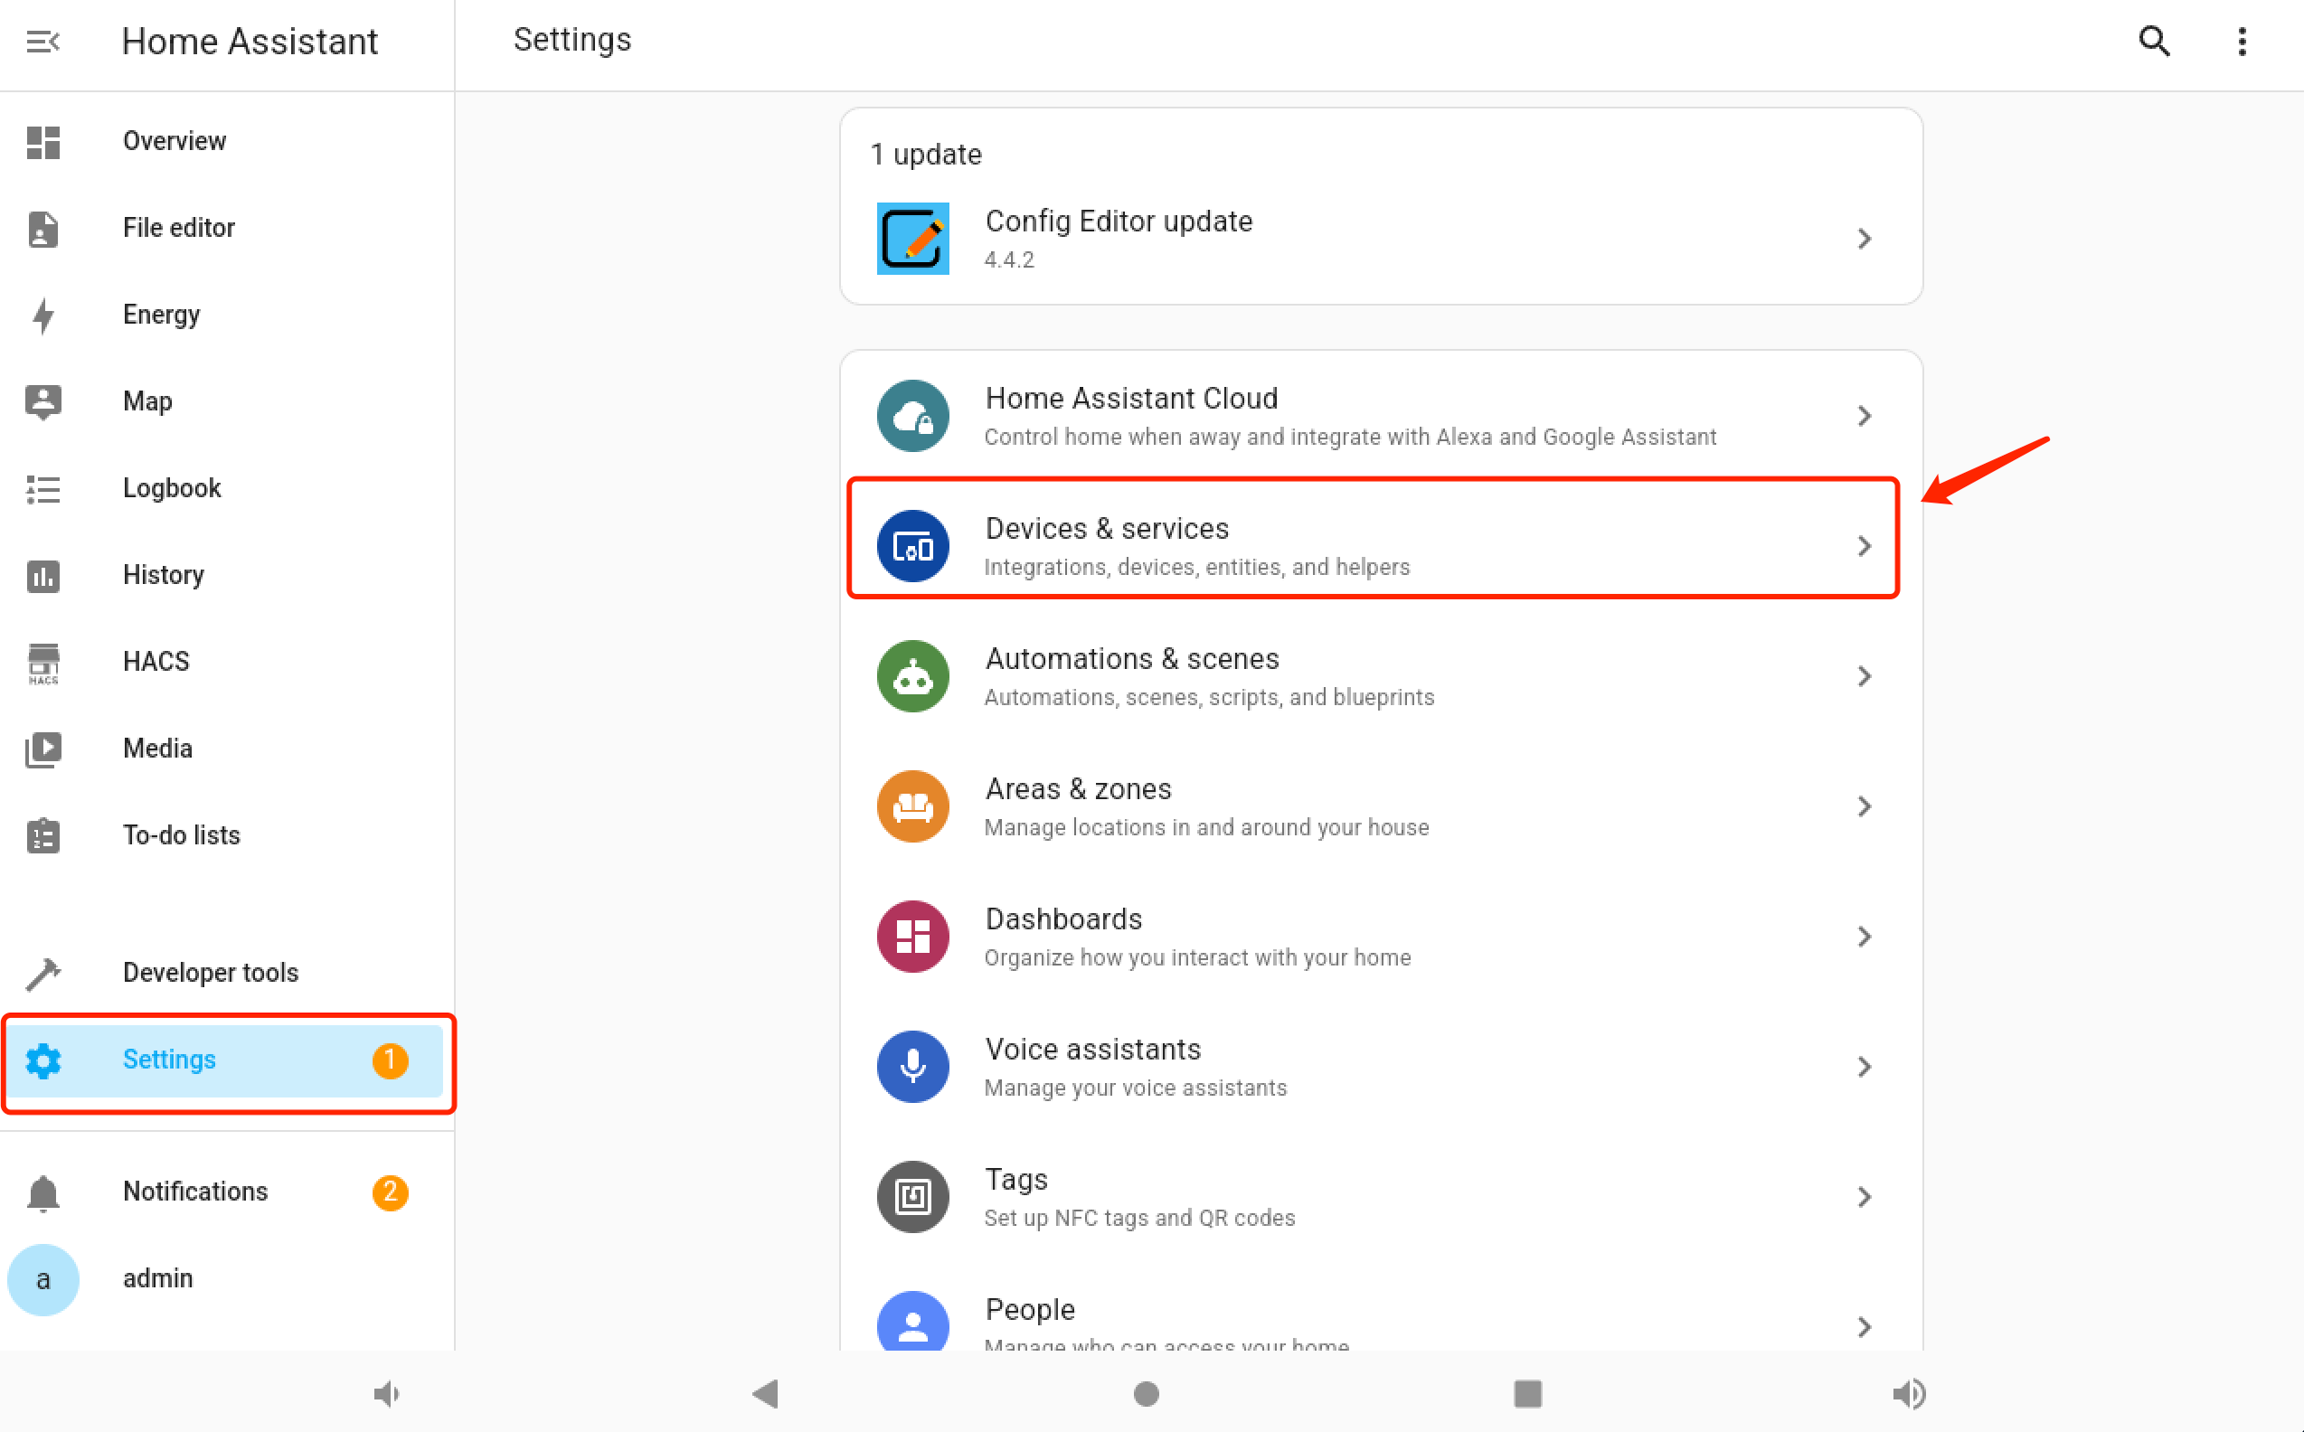2304x1432 pixels.
Task: Click the Config Editor update icon
Action: [x=912, y=239]
